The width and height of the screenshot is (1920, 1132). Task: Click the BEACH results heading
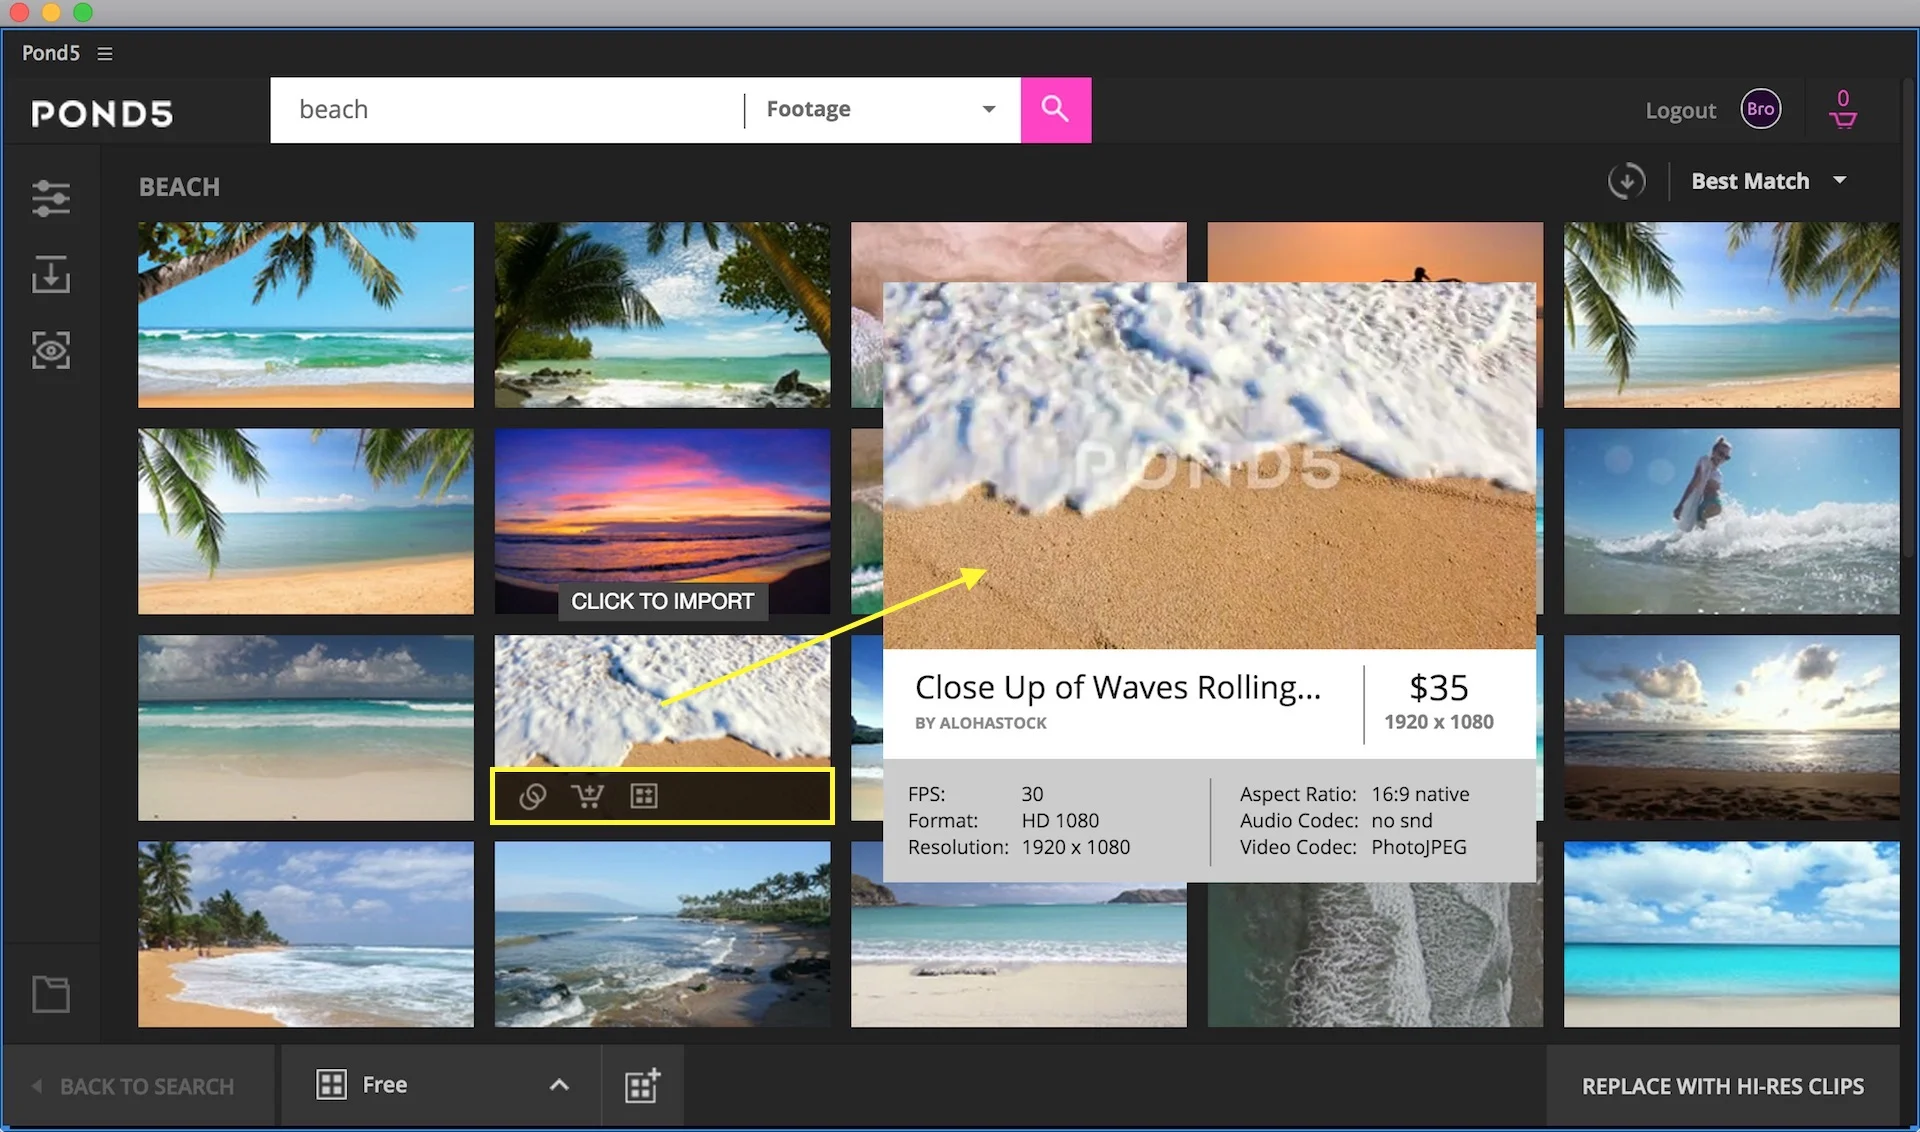click(x=179, y=187)
